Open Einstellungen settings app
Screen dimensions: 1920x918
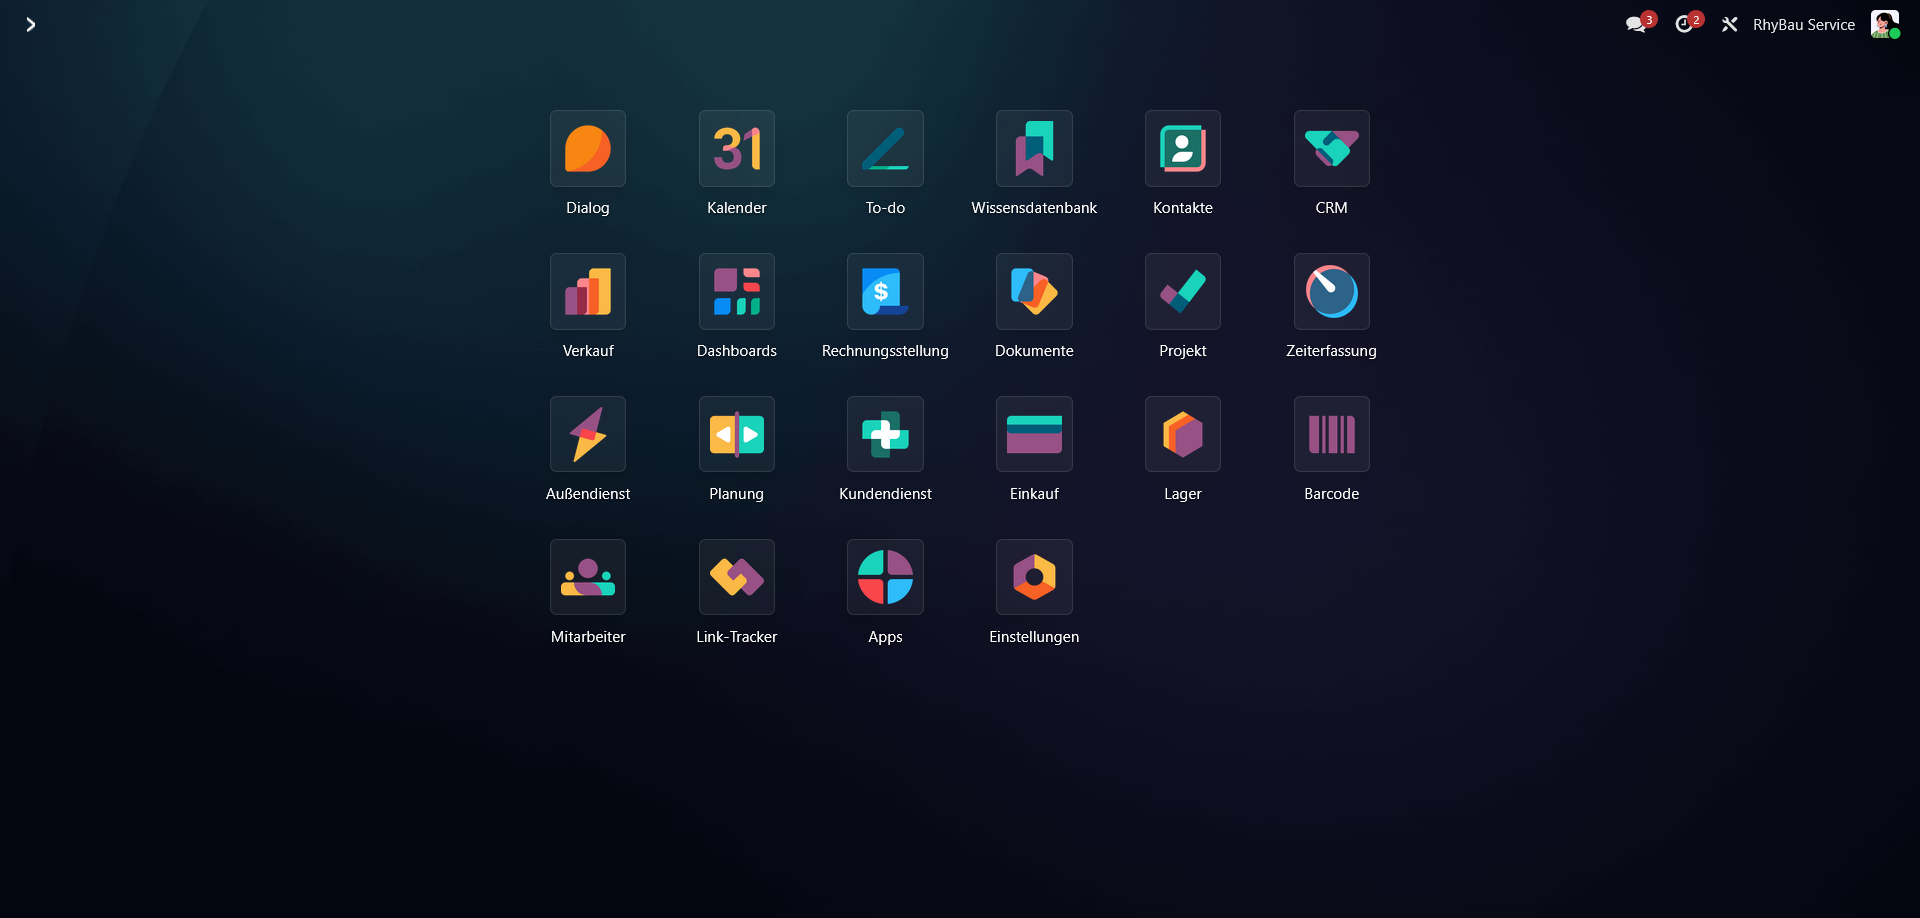coord(1034,578)
